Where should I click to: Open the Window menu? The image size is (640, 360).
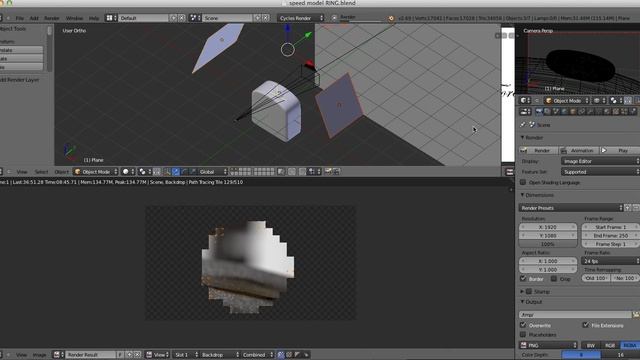74,18
